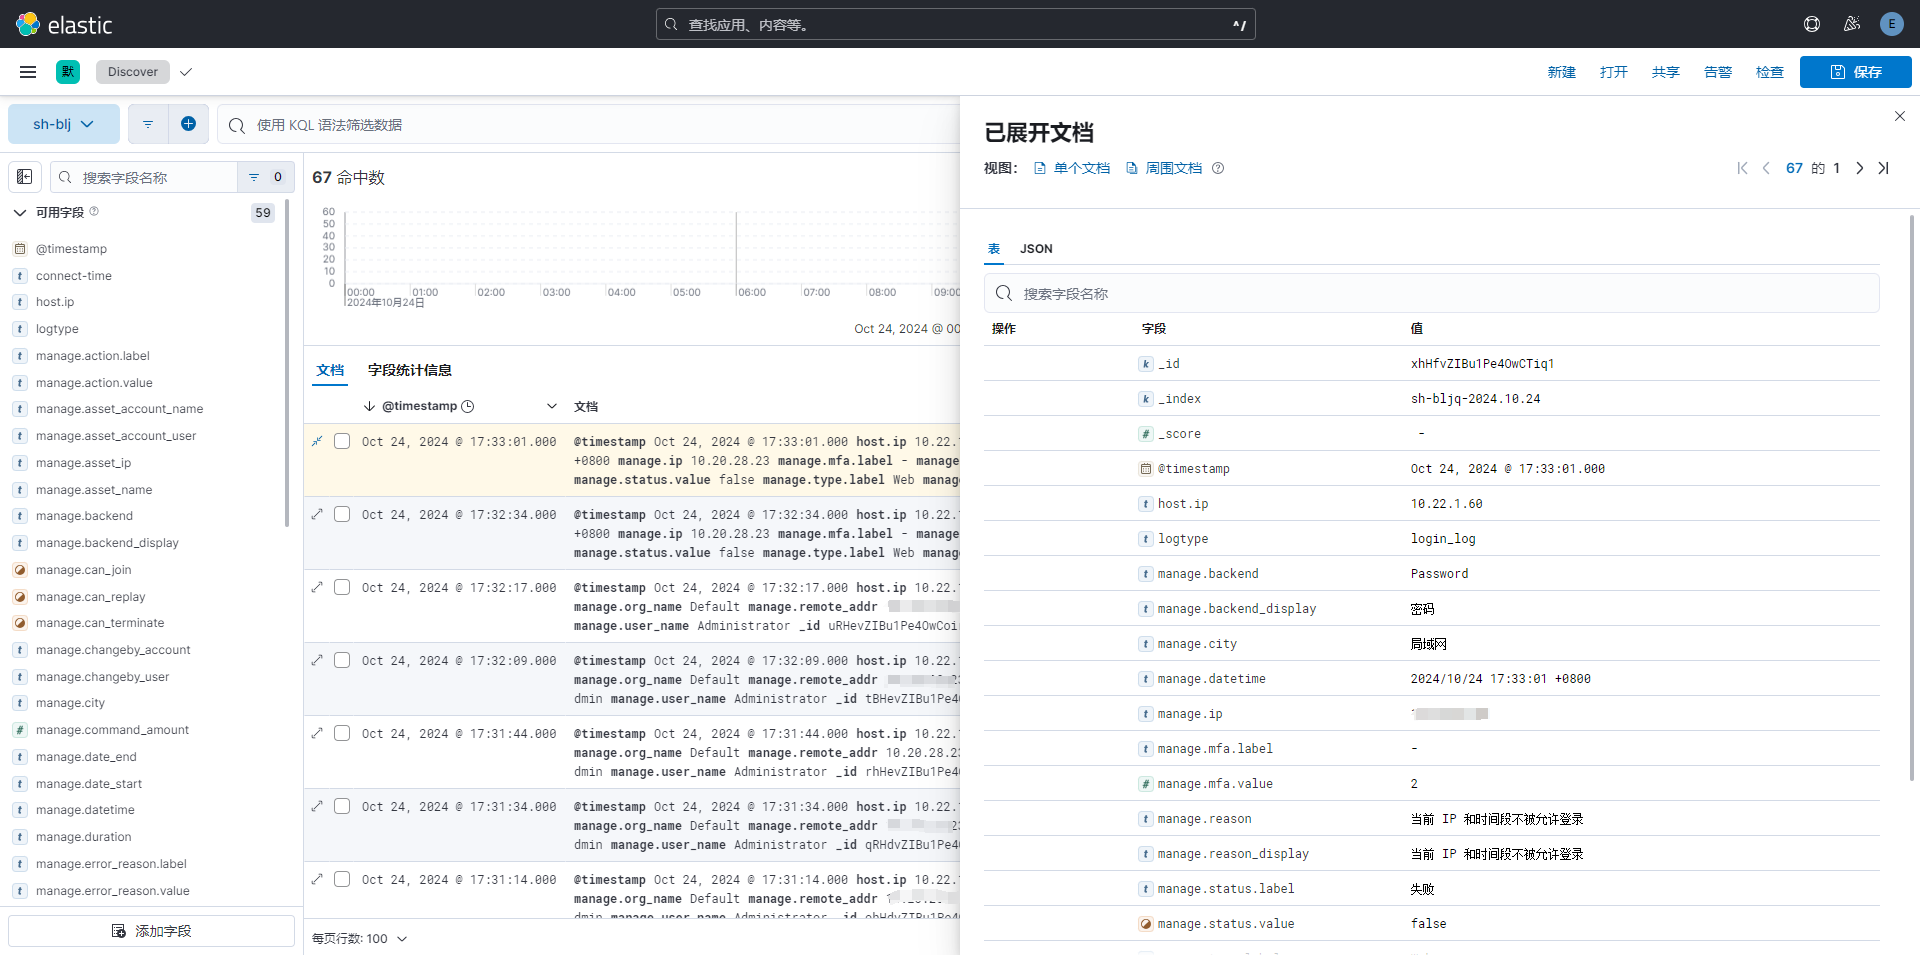Screen dimensions: 1920x955
Task: Click Alerts in top menu
Action: tap(1717, 72)
